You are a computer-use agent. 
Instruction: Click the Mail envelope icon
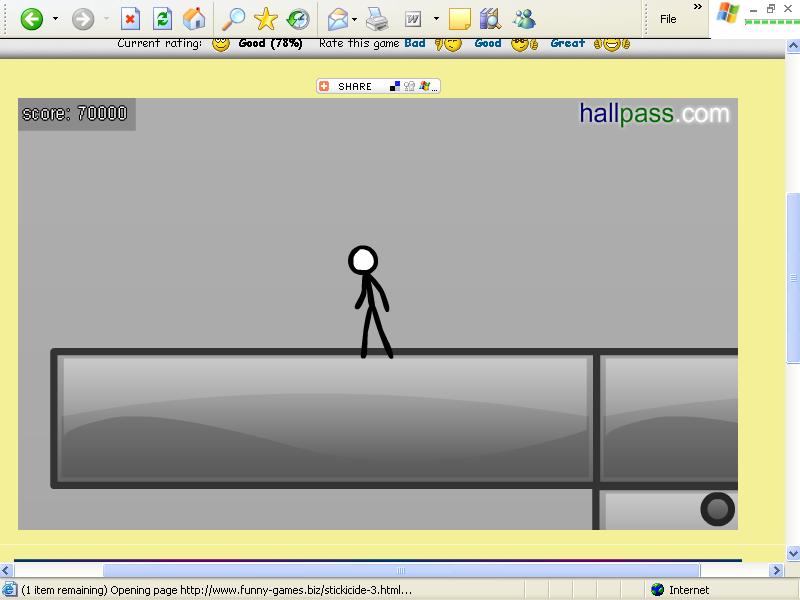coord(337,19)
